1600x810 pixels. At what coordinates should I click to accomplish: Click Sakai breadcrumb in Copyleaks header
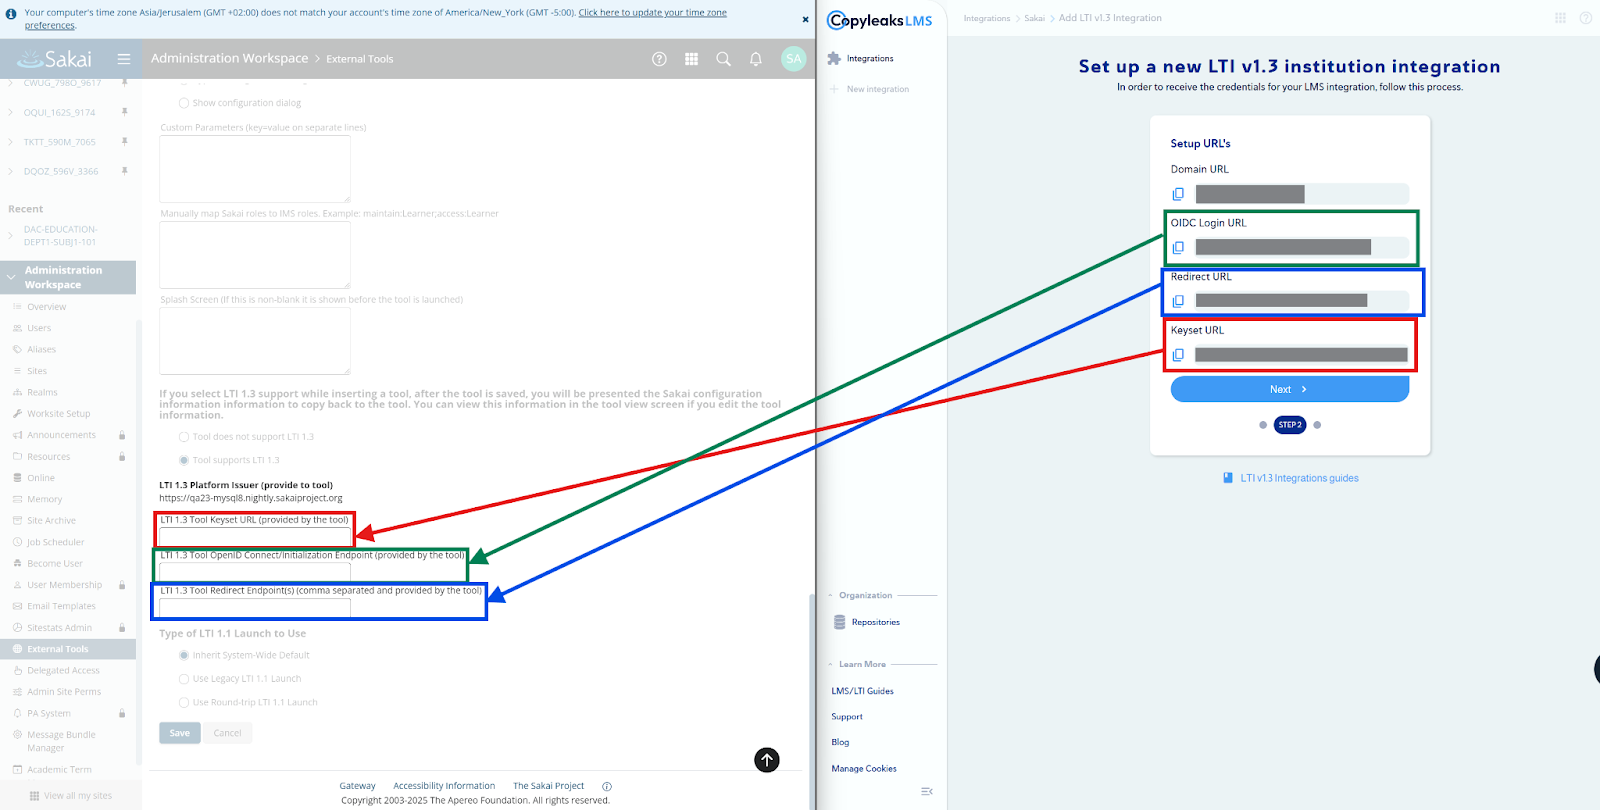(1034, 18)
